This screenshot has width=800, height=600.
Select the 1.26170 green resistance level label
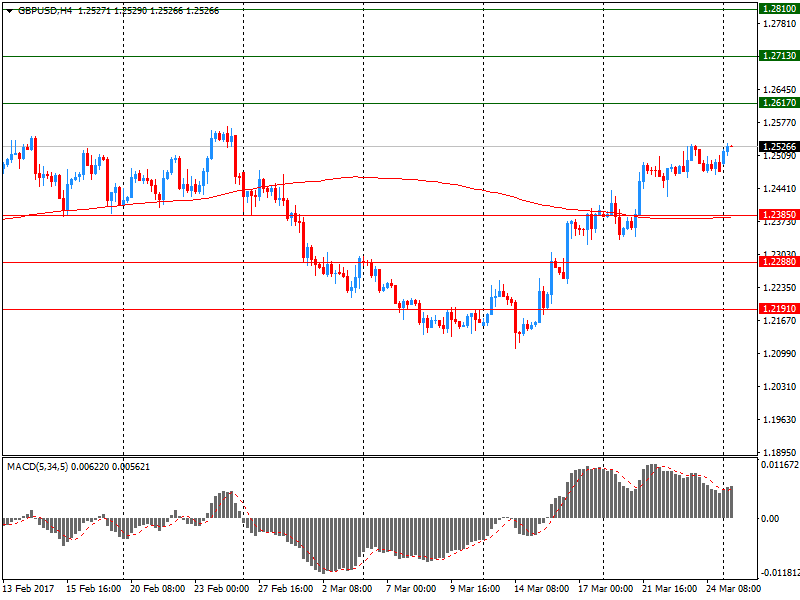[x=779, y=103]
